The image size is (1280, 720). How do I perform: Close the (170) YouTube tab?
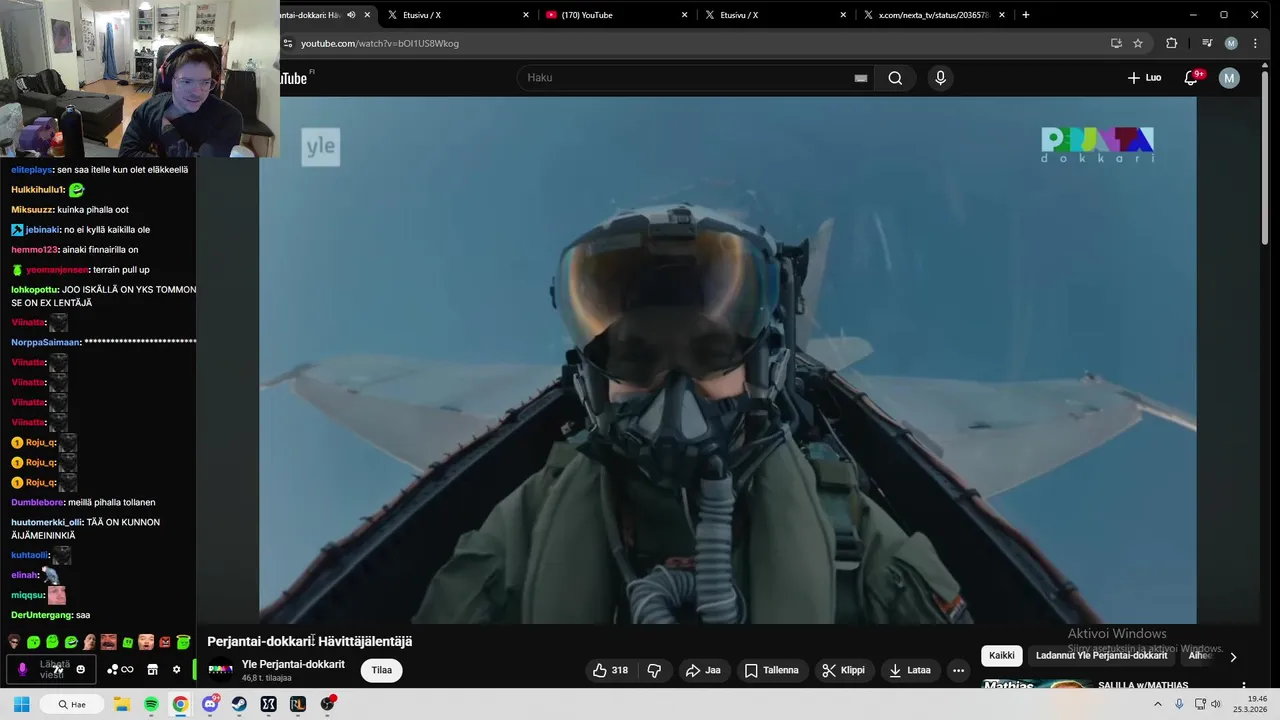[685, 15]
